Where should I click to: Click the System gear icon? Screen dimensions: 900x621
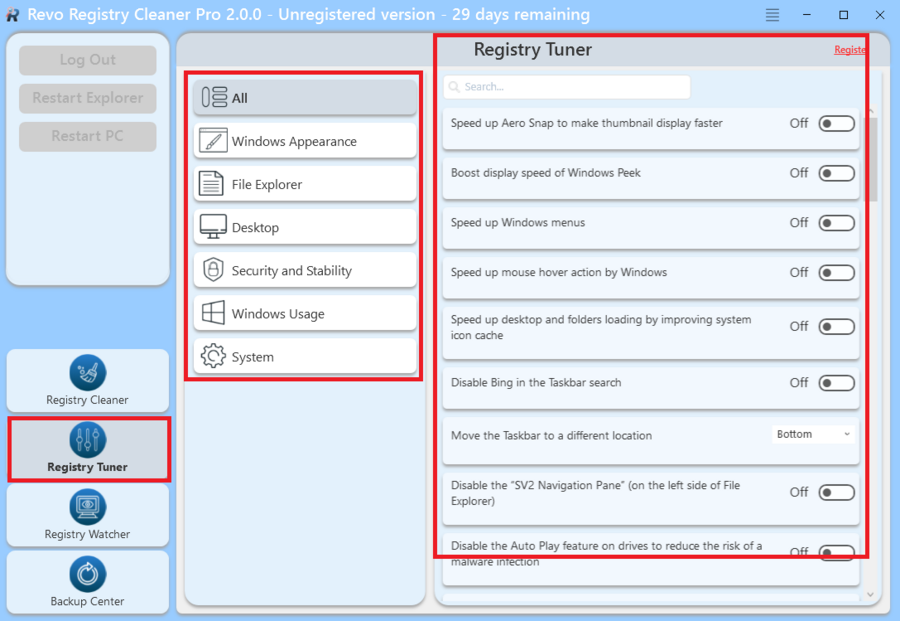[213, 356]
